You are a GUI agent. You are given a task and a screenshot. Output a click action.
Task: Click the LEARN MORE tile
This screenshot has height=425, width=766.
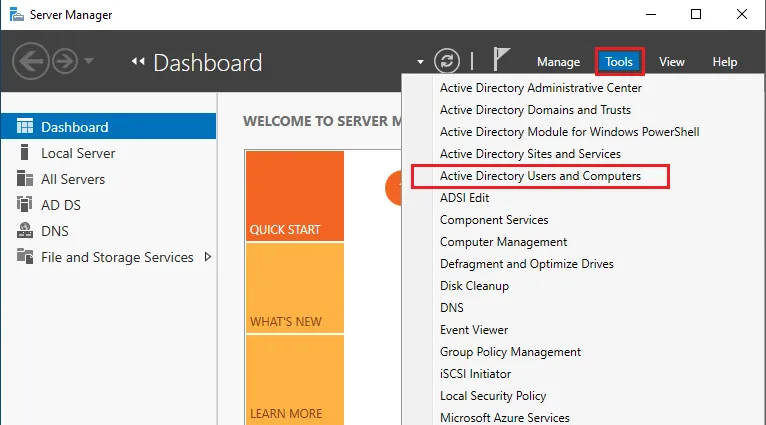(x=295, y=380)
